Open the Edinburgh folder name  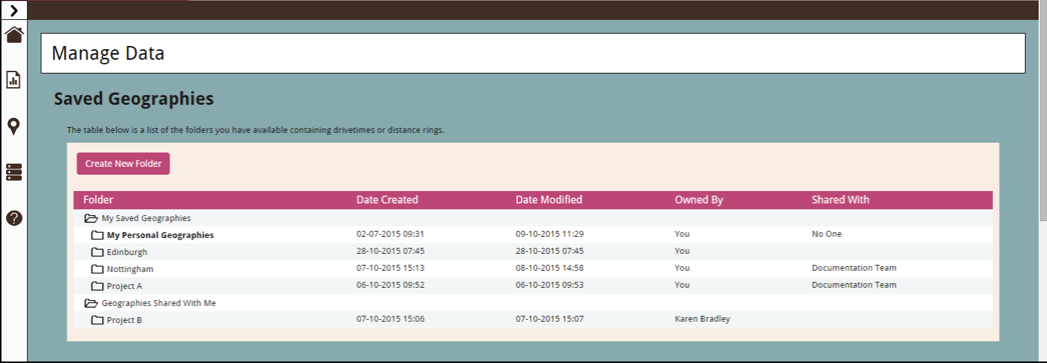(x=127, y=252)
